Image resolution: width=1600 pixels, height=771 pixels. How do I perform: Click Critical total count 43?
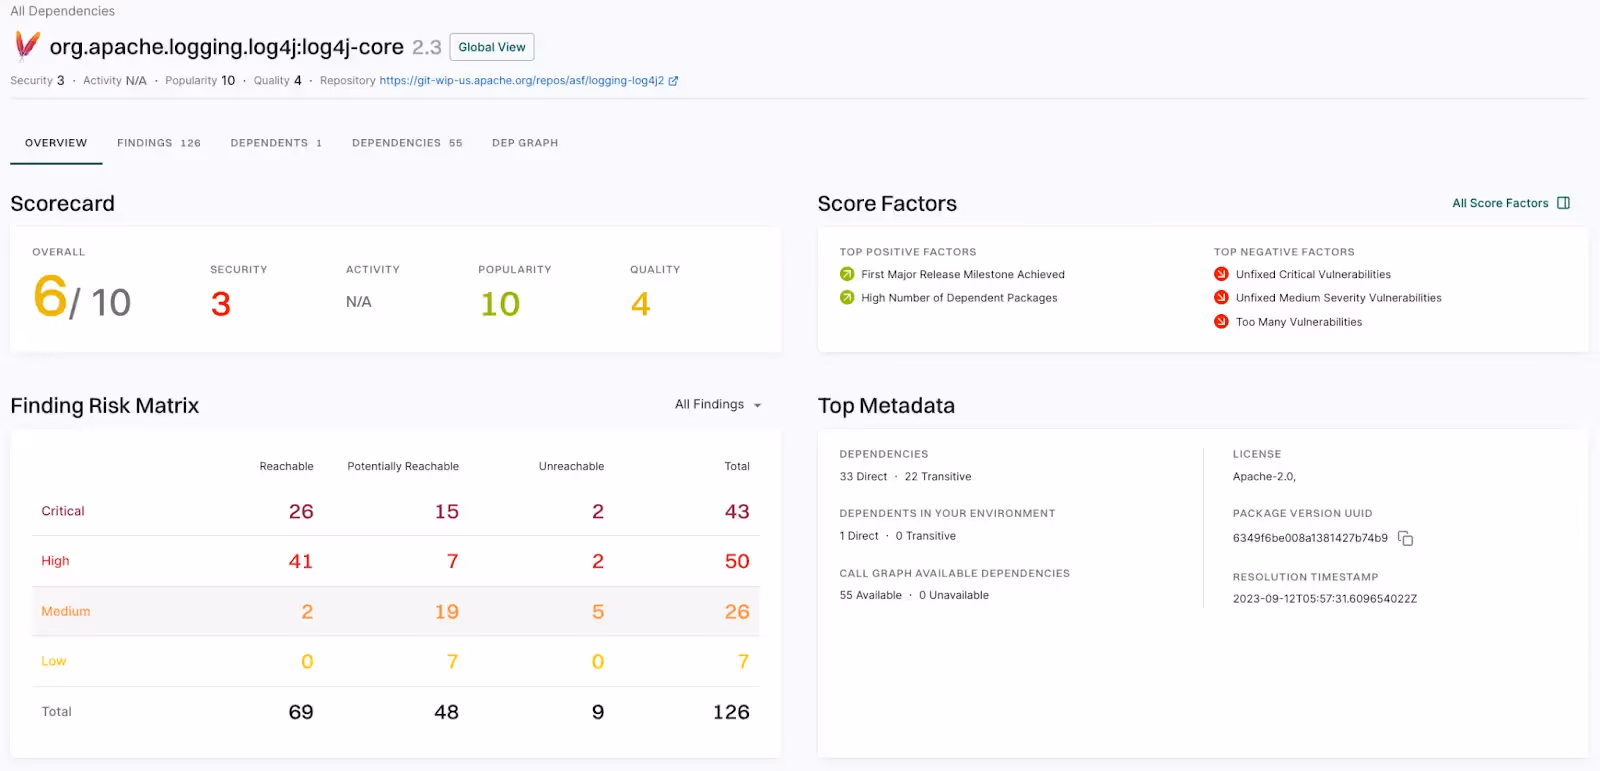(x=737, y=511)
